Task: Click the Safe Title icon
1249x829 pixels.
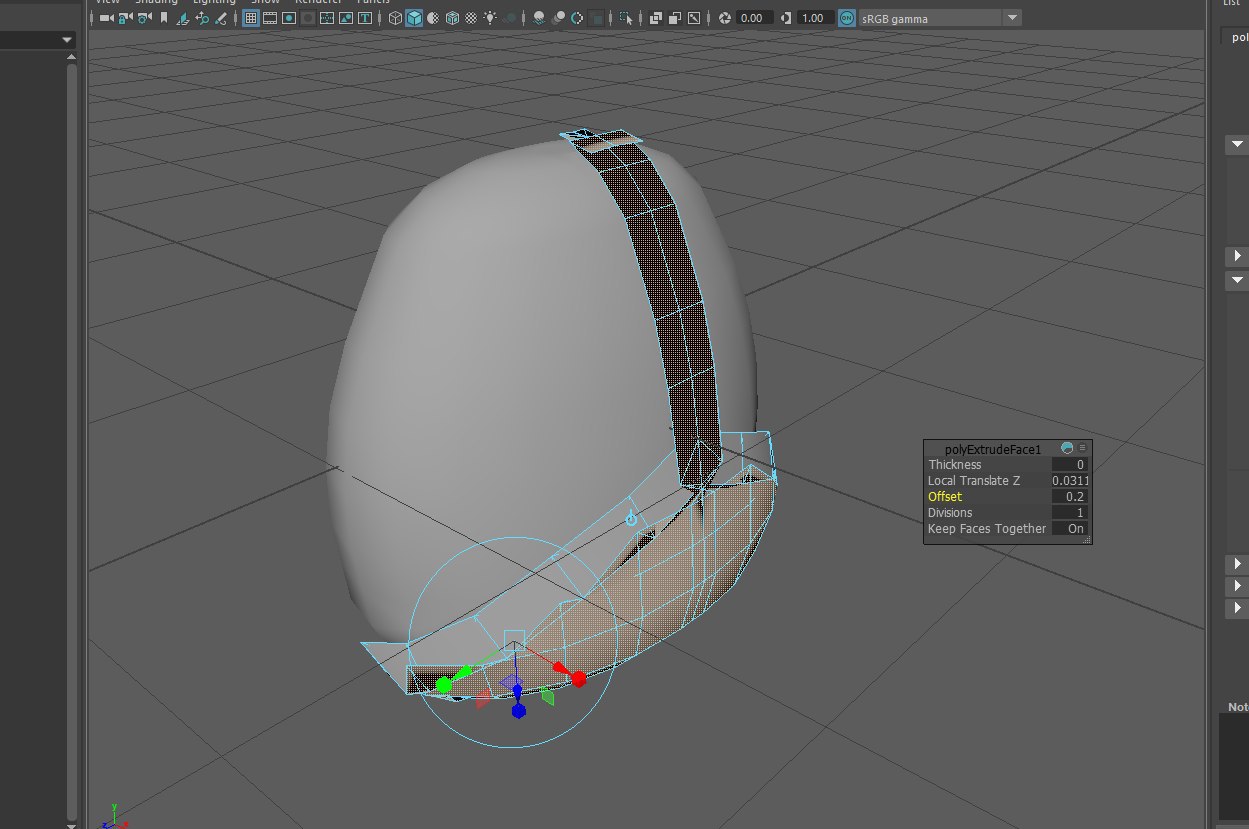Action: [365, 18]
